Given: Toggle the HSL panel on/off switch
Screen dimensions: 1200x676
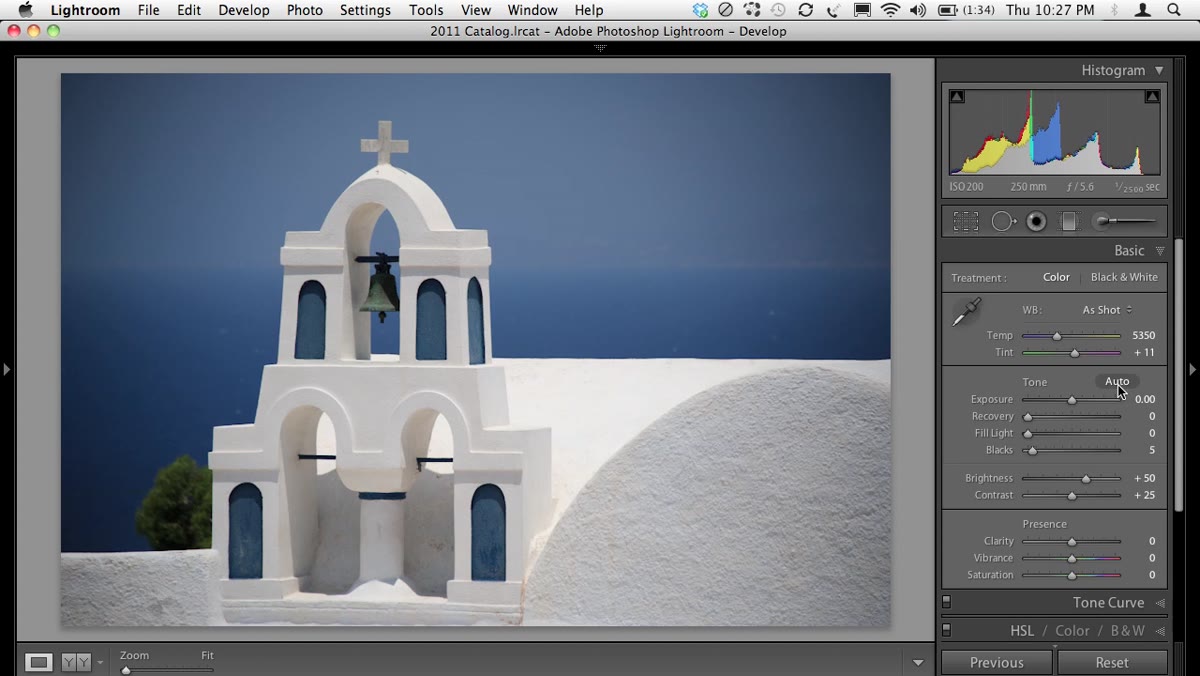Looking at the screenshot, I should point(946,630).
